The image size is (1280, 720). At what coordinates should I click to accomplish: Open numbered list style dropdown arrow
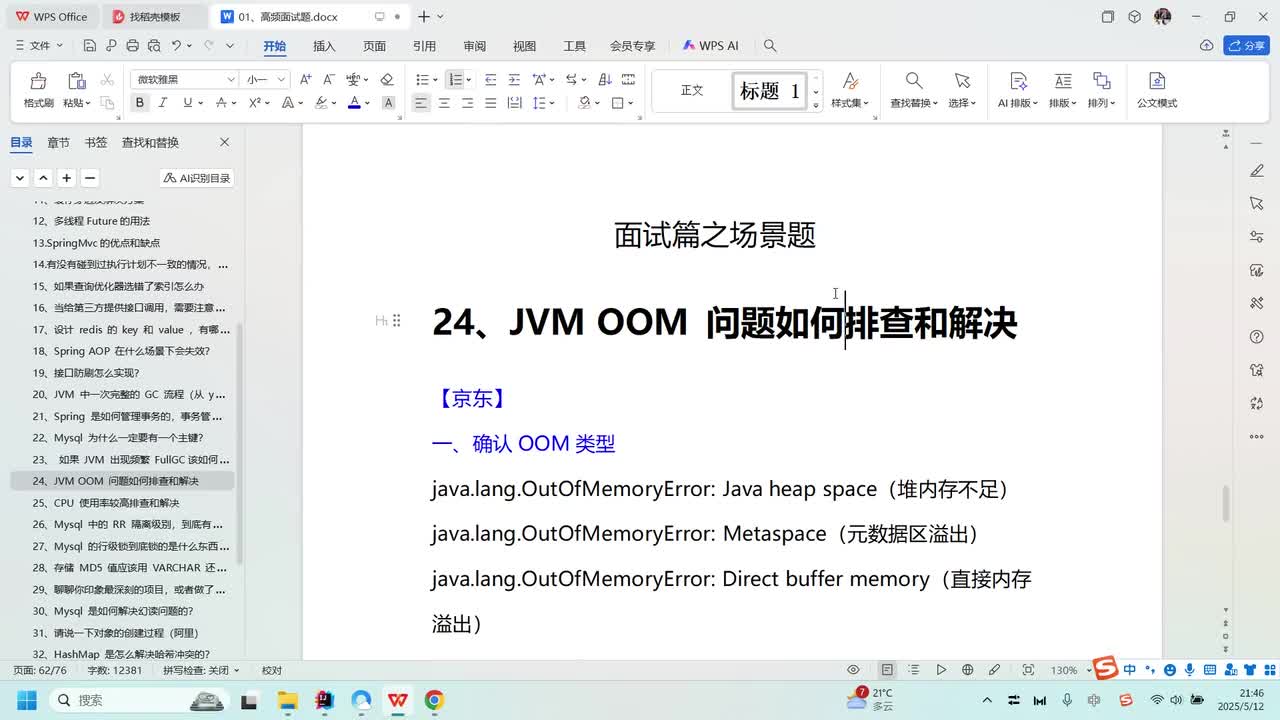pyautogui.click(x=469, y=80)
